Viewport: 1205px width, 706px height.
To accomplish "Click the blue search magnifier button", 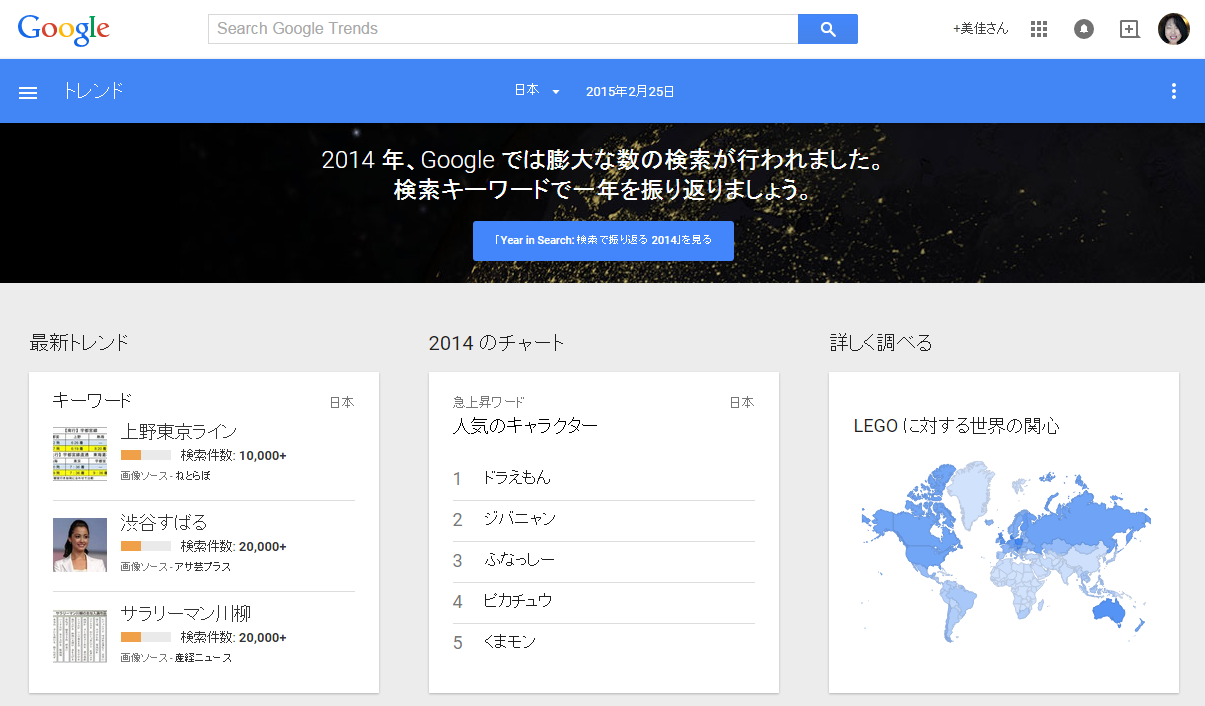I will tap(827, 29).
